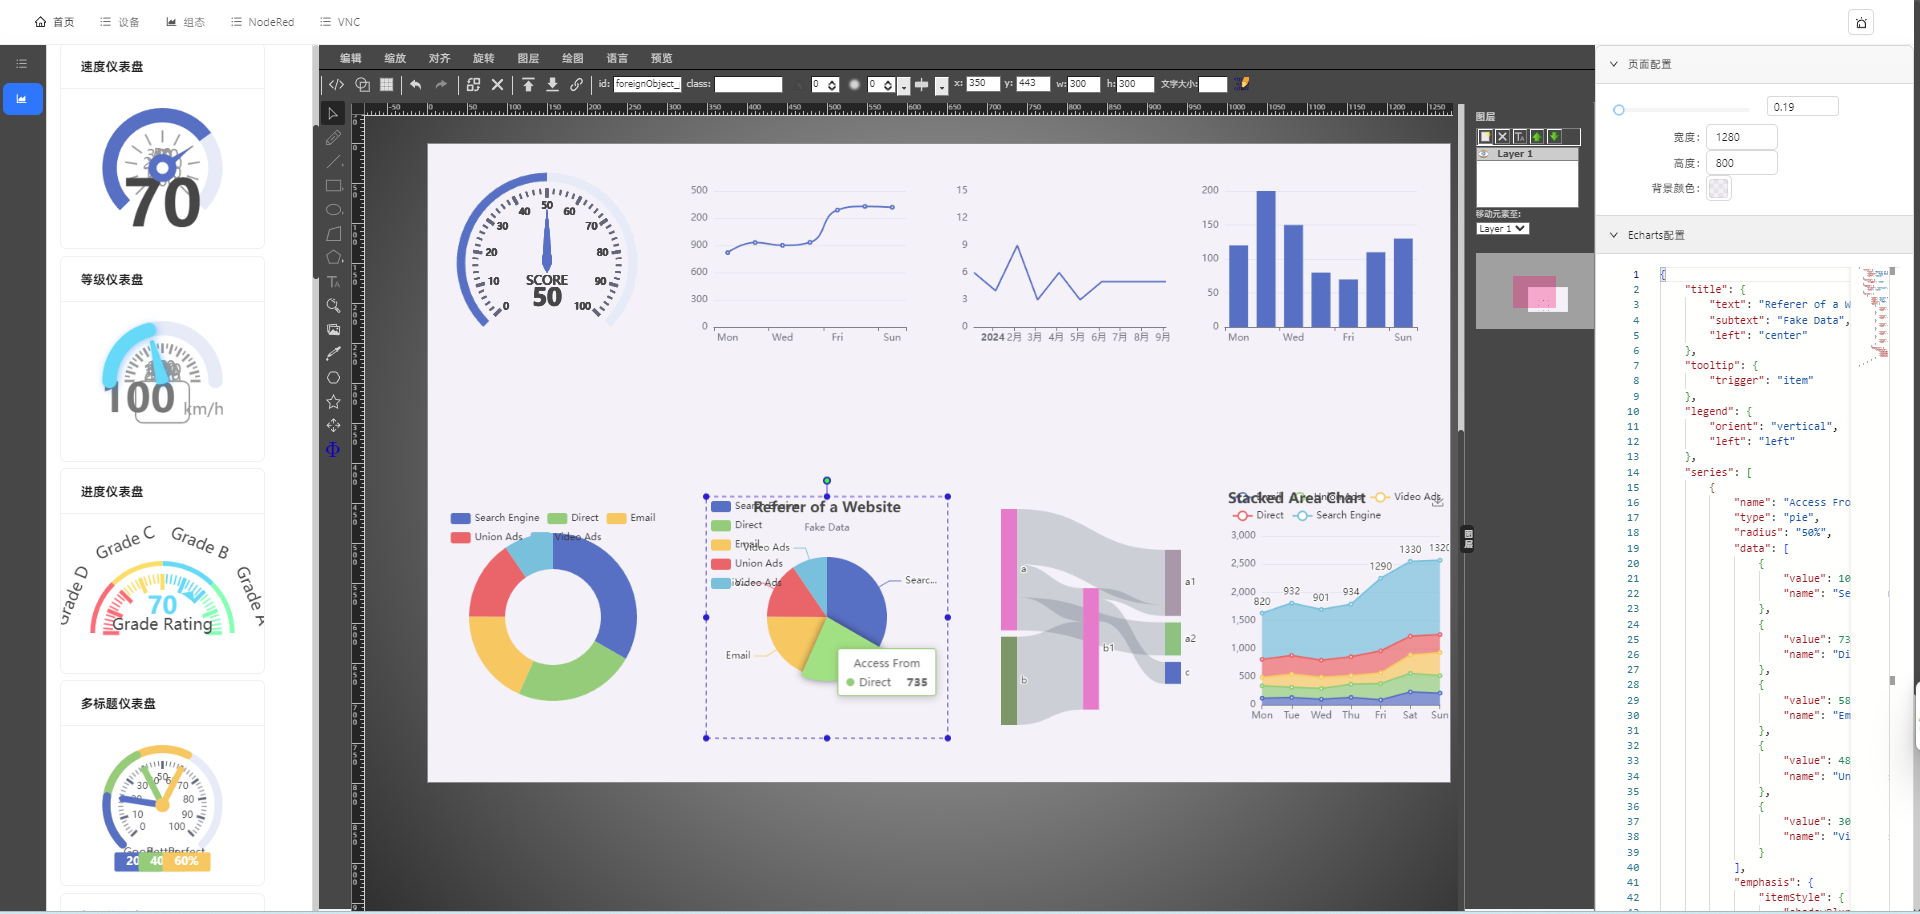Click the hyperlink chain icon
Image resolution: width=1920 pixels, height=914 pixels.
tap(576, 85)
